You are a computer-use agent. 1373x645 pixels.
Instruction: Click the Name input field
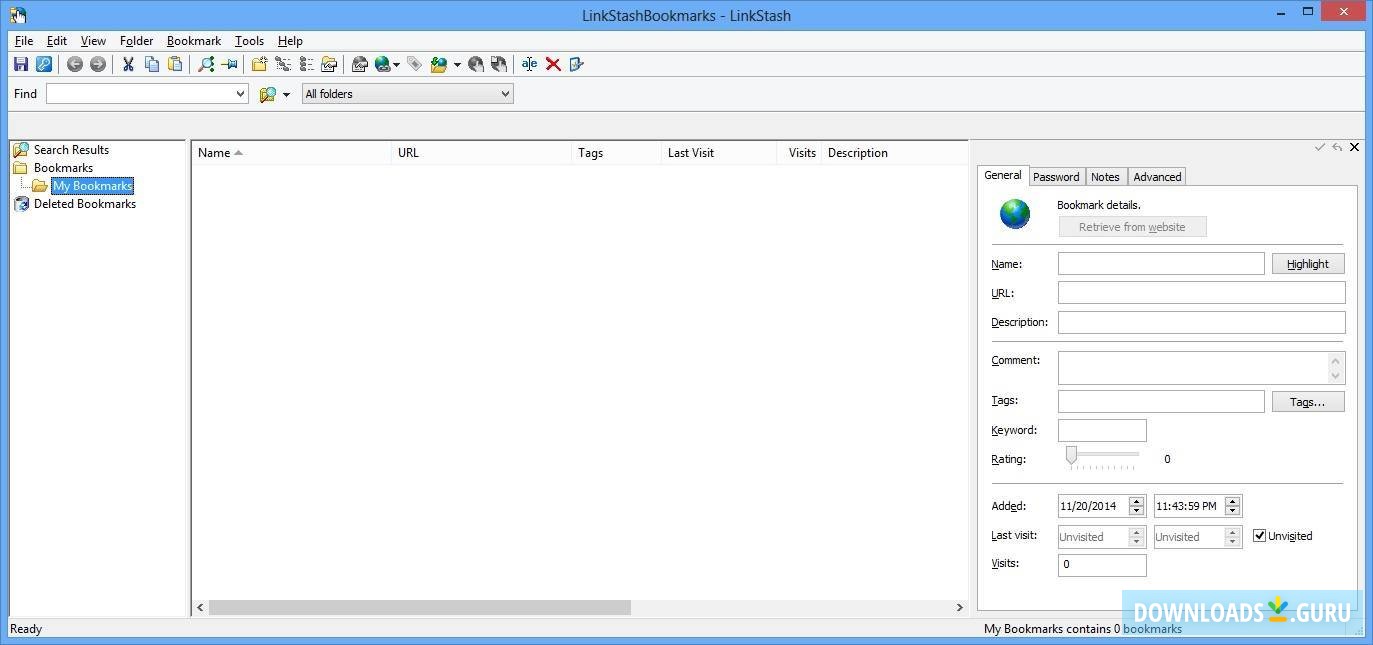point(1161,263)
